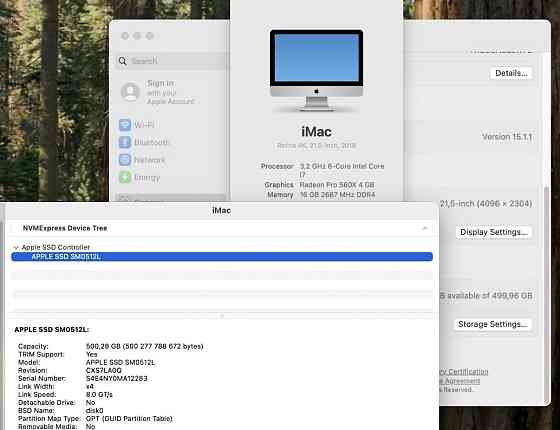Click the Detachable Drive value No
The width and height of the screenshot is (560, 430).
tap(90, 402)
